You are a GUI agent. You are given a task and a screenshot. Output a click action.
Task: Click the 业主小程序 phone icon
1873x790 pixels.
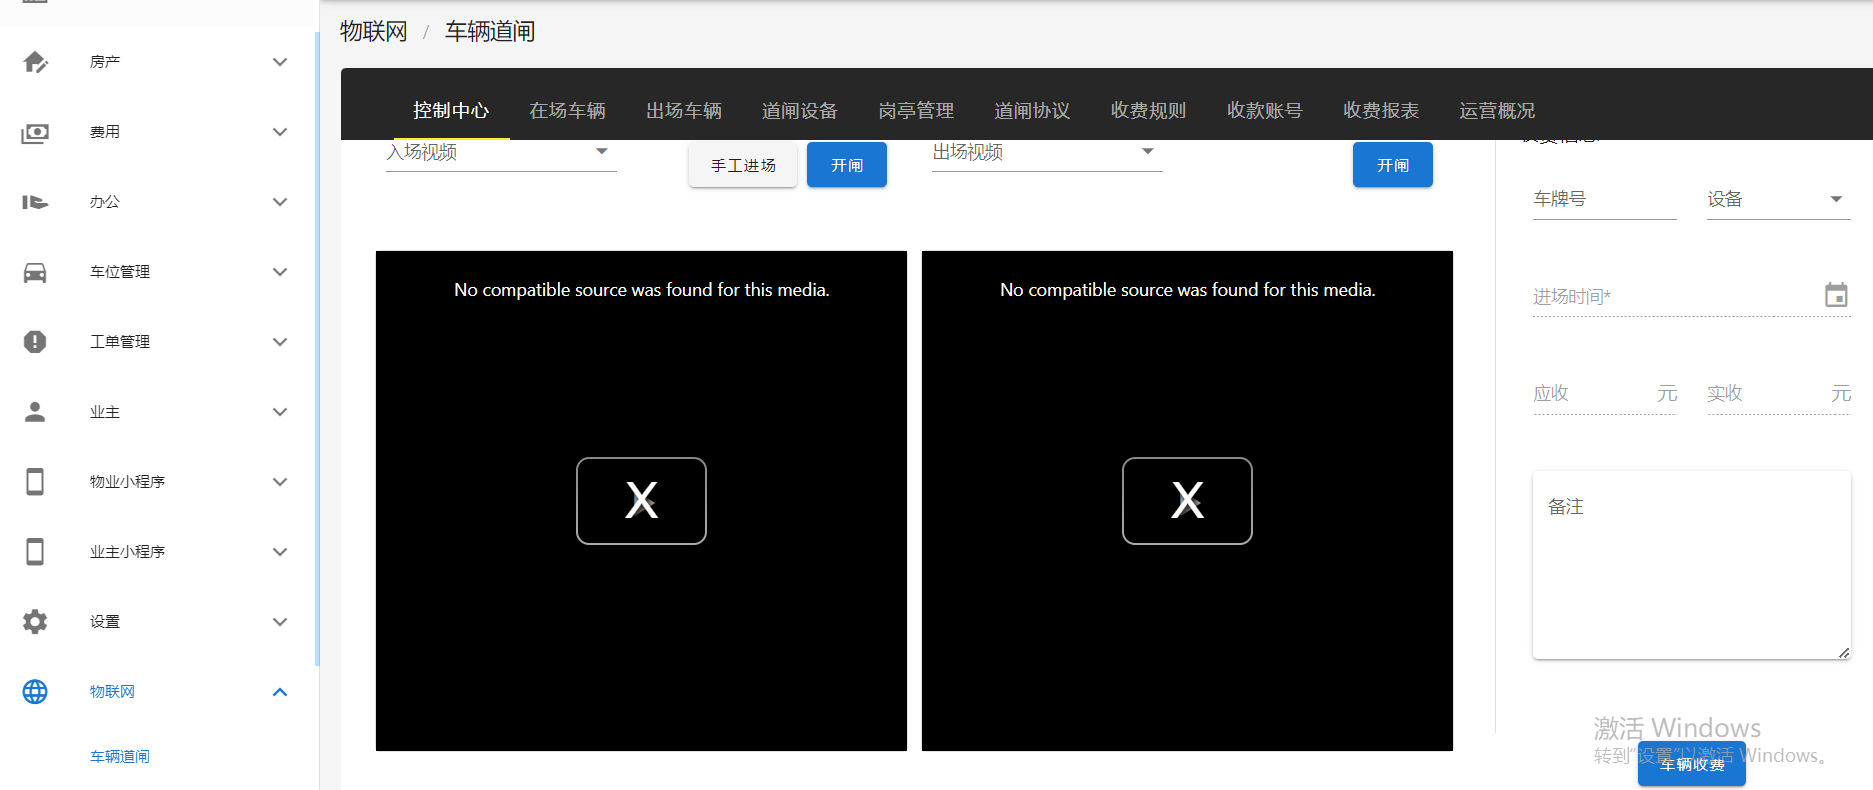35,552
